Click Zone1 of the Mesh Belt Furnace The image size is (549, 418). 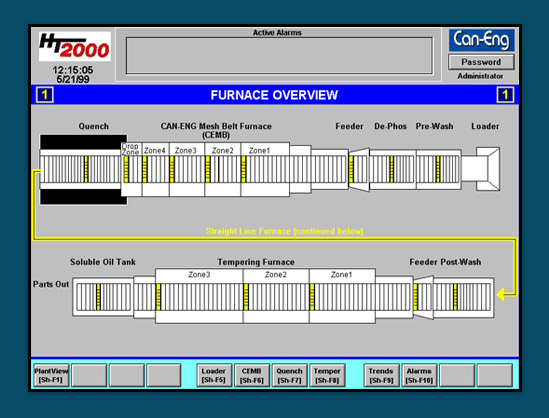pos(265,169)
